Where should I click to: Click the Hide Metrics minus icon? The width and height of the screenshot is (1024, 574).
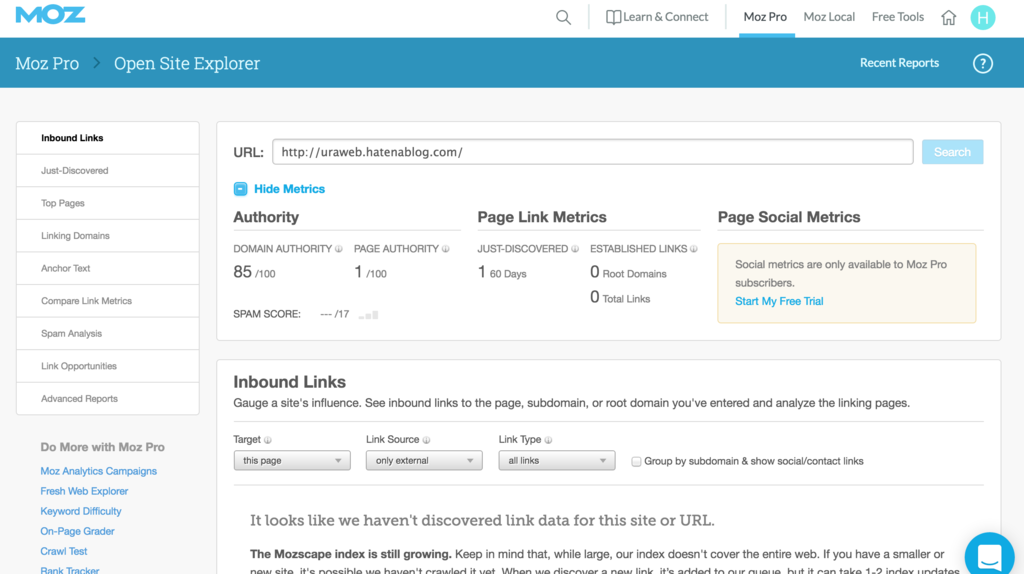pyautogui.click(x=240, y=189)
